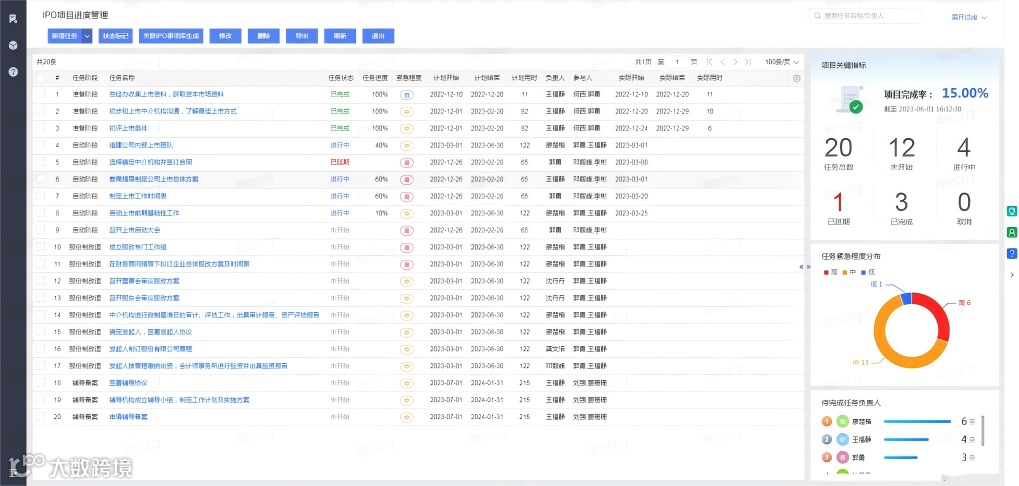Click the 40% progress value in row 4
This screenshot has height=486, width=1019.
coord(381,146)
